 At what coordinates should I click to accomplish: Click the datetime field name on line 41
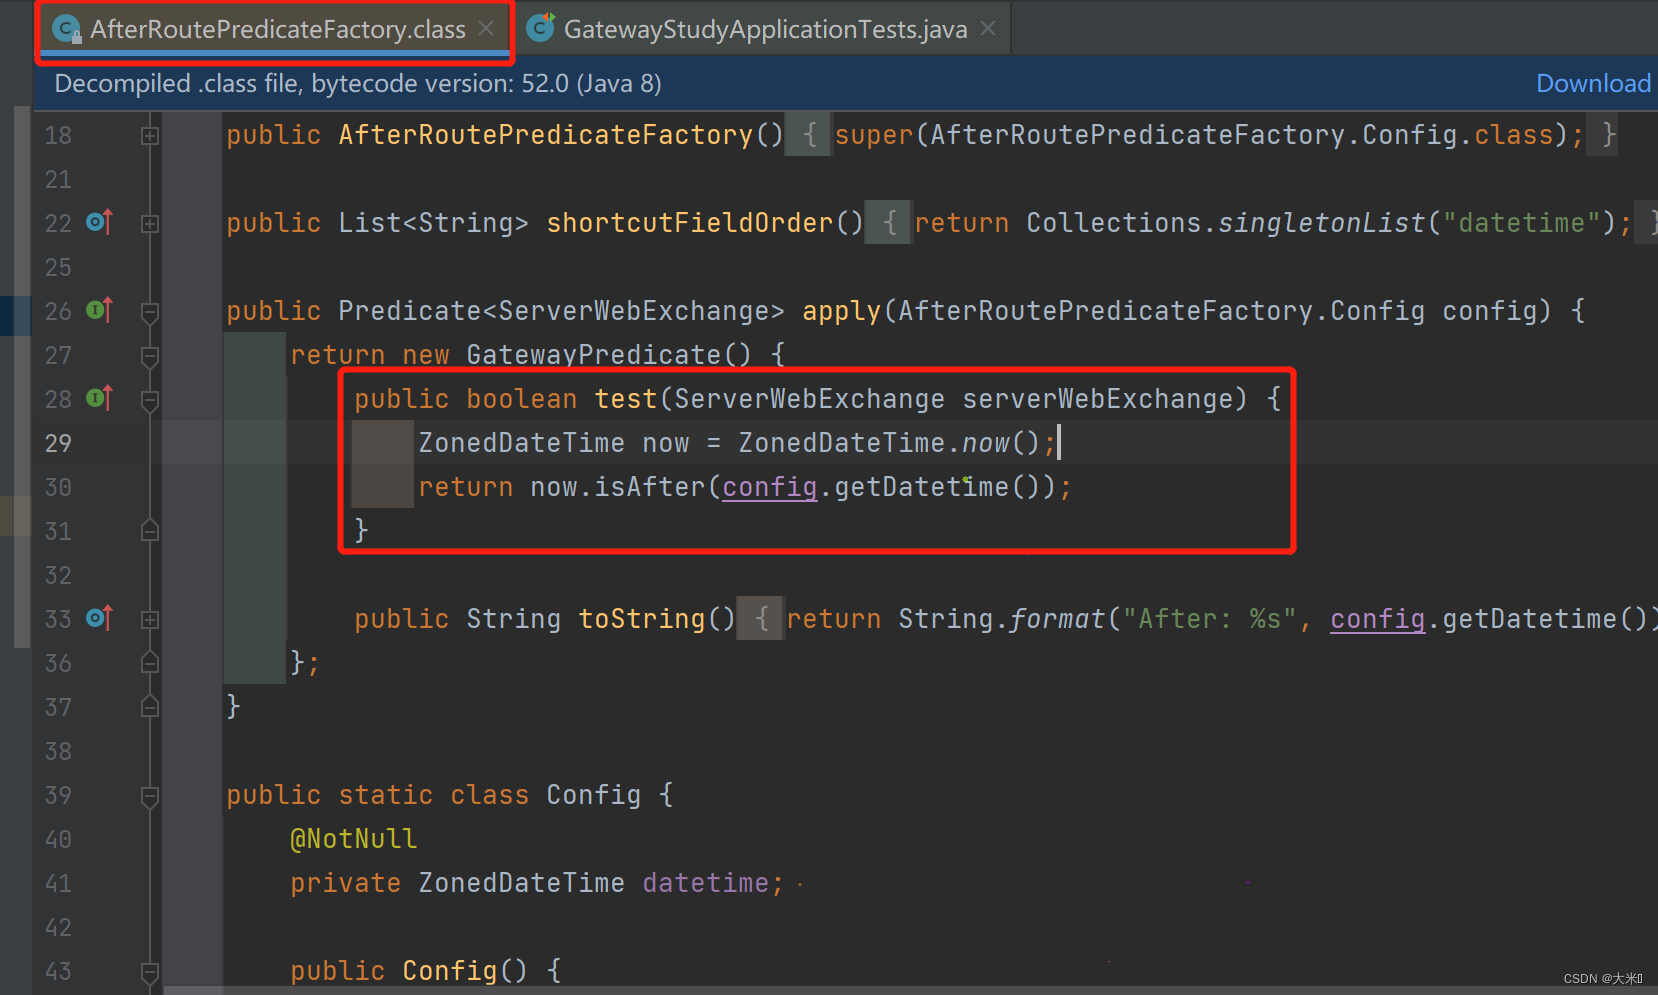[706, 883]
